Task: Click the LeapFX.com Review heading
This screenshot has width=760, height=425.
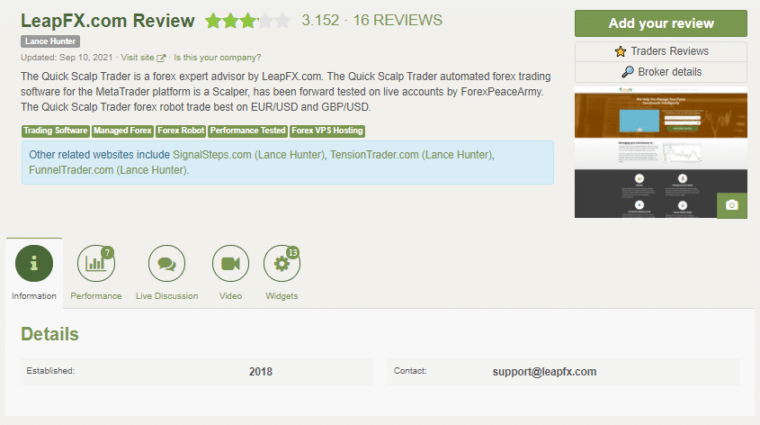Action: (108, 21)
